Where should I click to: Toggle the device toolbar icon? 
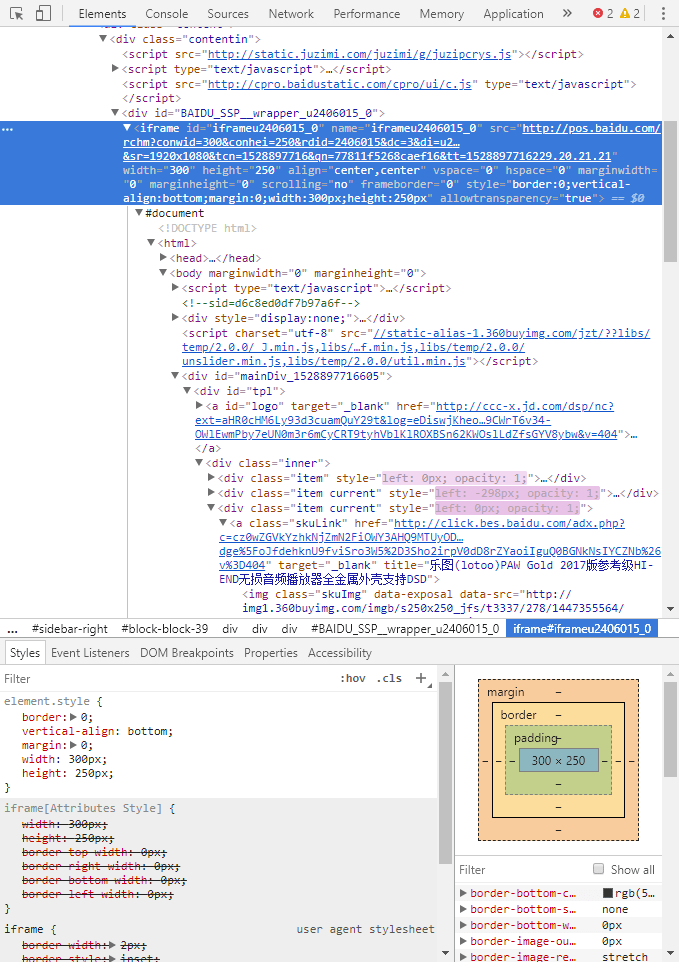pyautogui.click(x=43, y=14)
